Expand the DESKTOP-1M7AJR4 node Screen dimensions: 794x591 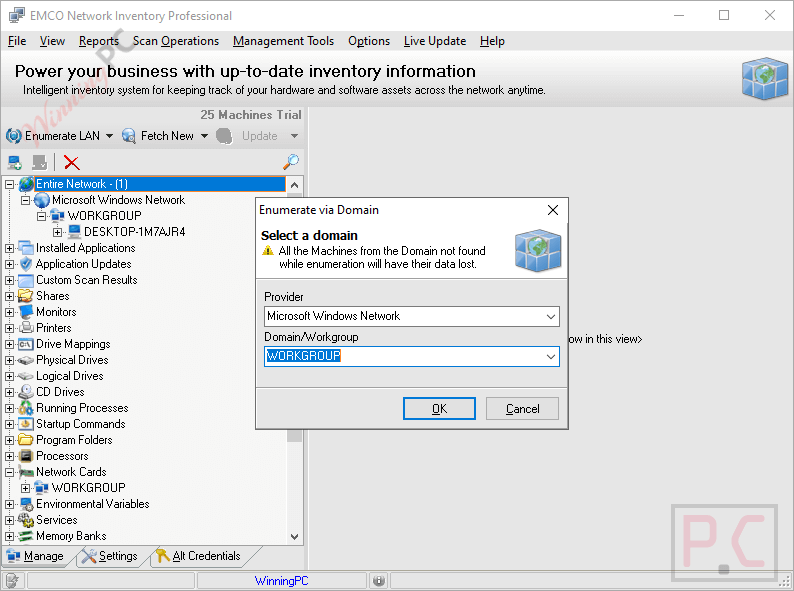point(57,232)
